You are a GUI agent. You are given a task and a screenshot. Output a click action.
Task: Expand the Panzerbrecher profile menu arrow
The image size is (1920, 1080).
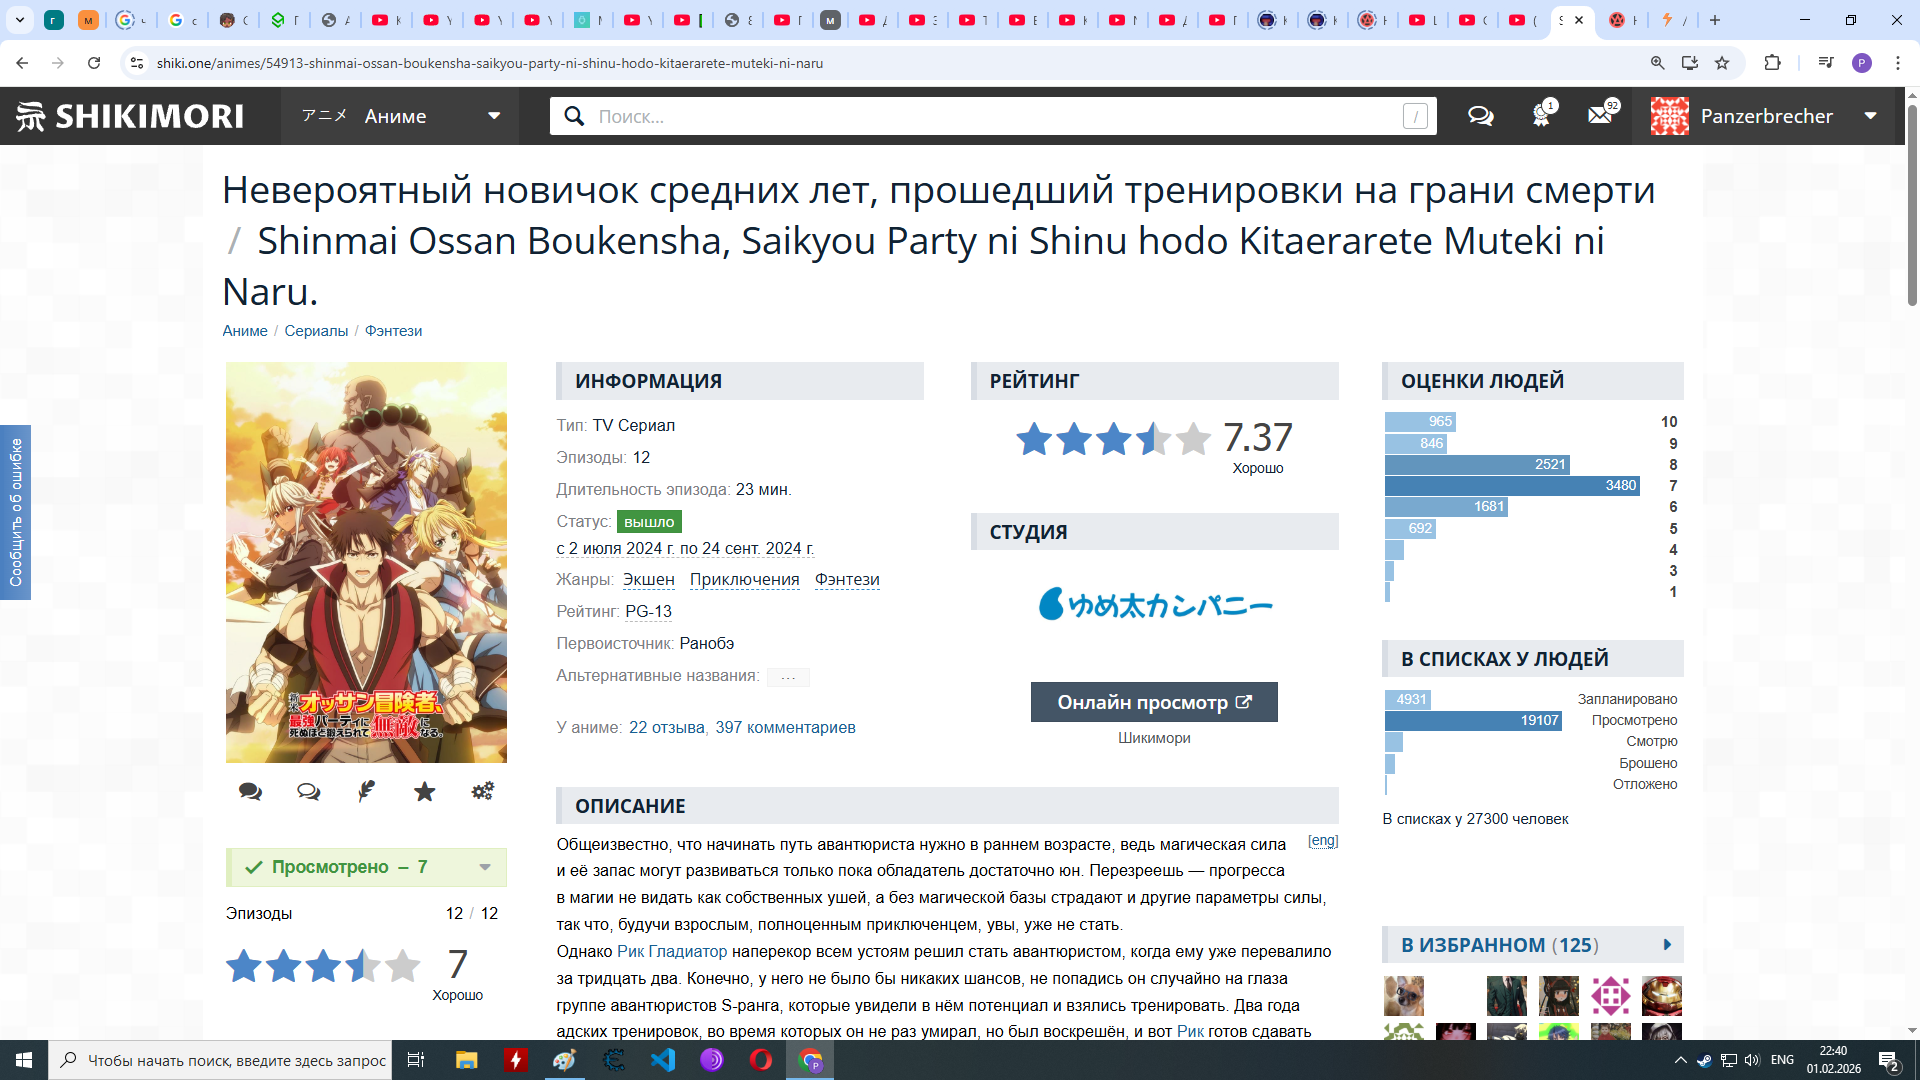tap(1870, 116)
